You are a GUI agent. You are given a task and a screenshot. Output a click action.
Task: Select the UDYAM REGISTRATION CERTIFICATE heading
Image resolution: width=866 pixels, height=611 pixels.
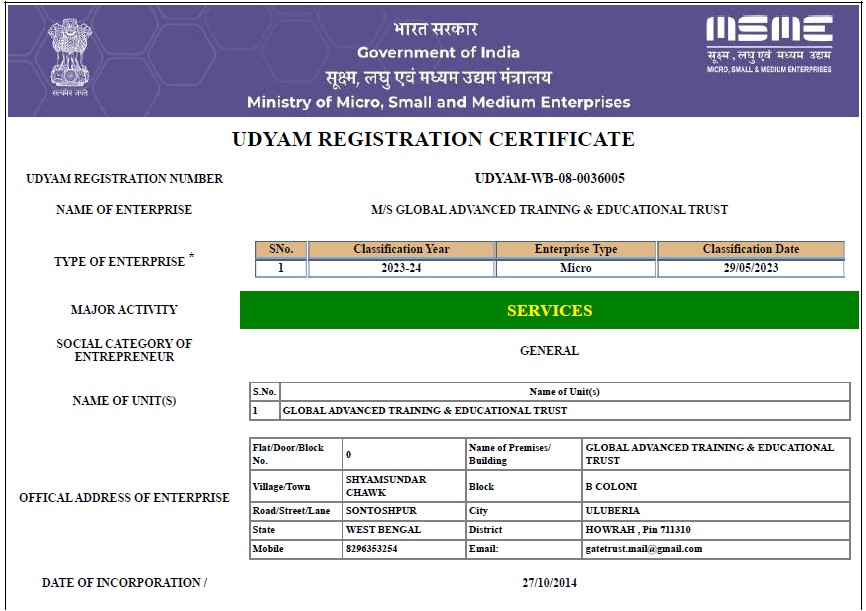pyautogui.click(x=433, y=139)
